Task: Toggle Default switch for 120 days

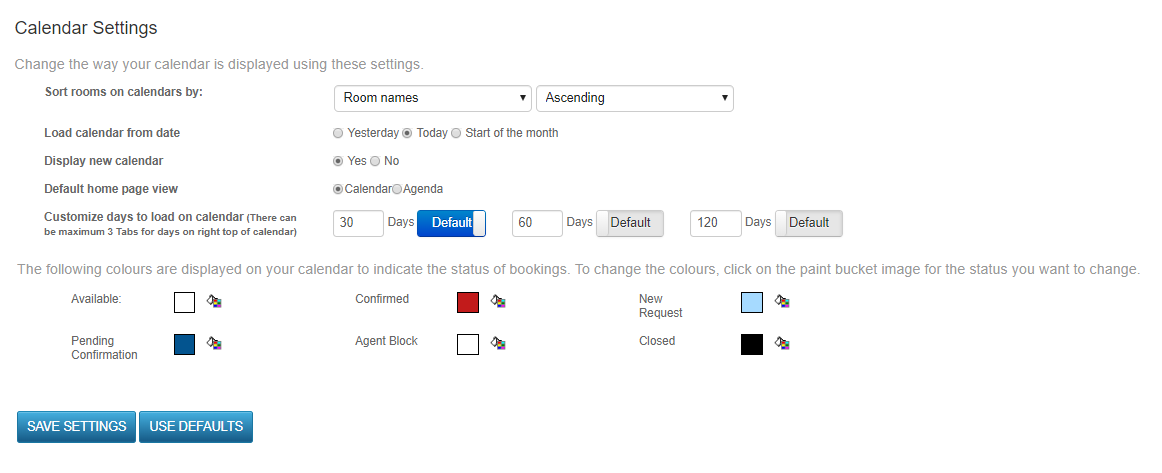Action: pyautogui.click(x=809, y=223)
